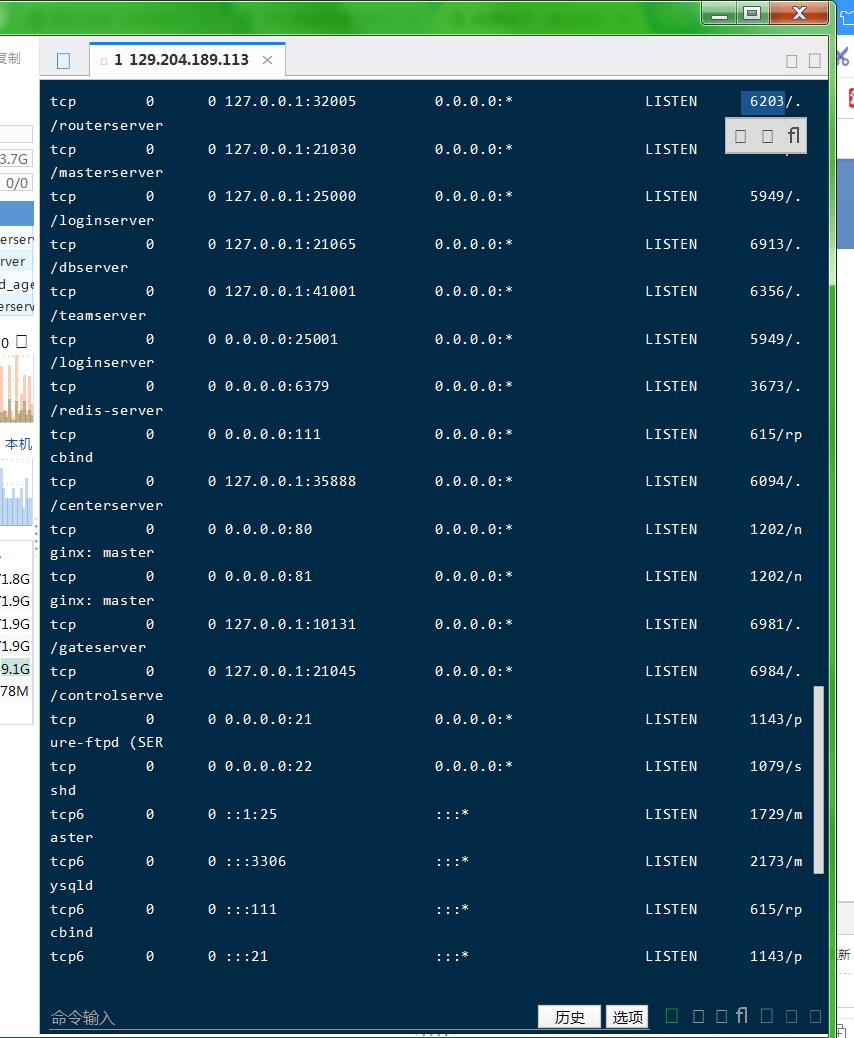Click the icon immediately right of the green status icon

pyautogui.click(x=698, y=1016)
